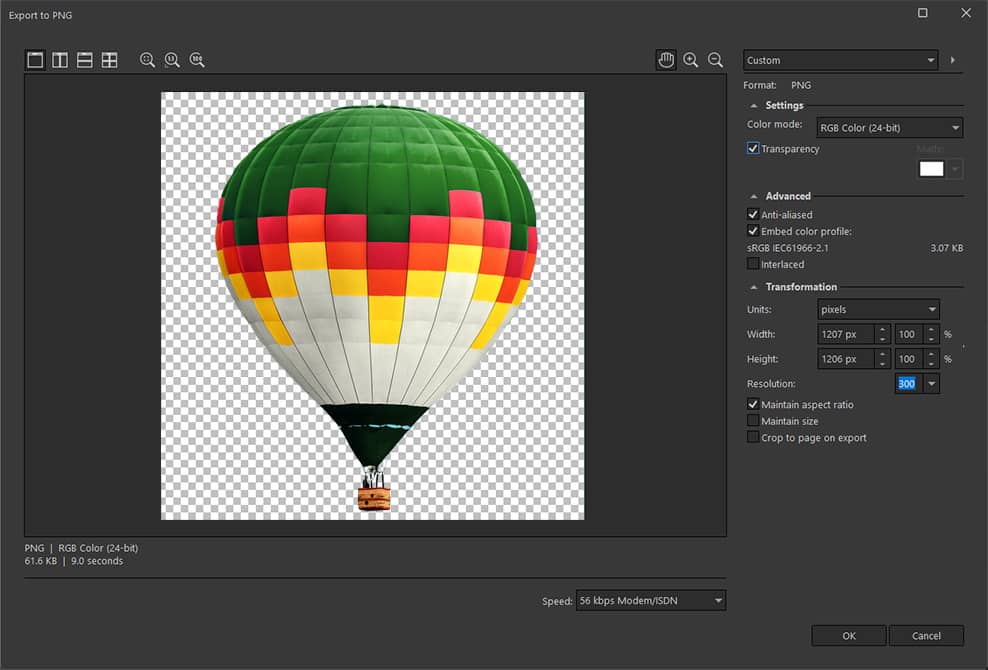Click the Zoom in magnifier tool
The image size is (988, 670).
[690, 60]
